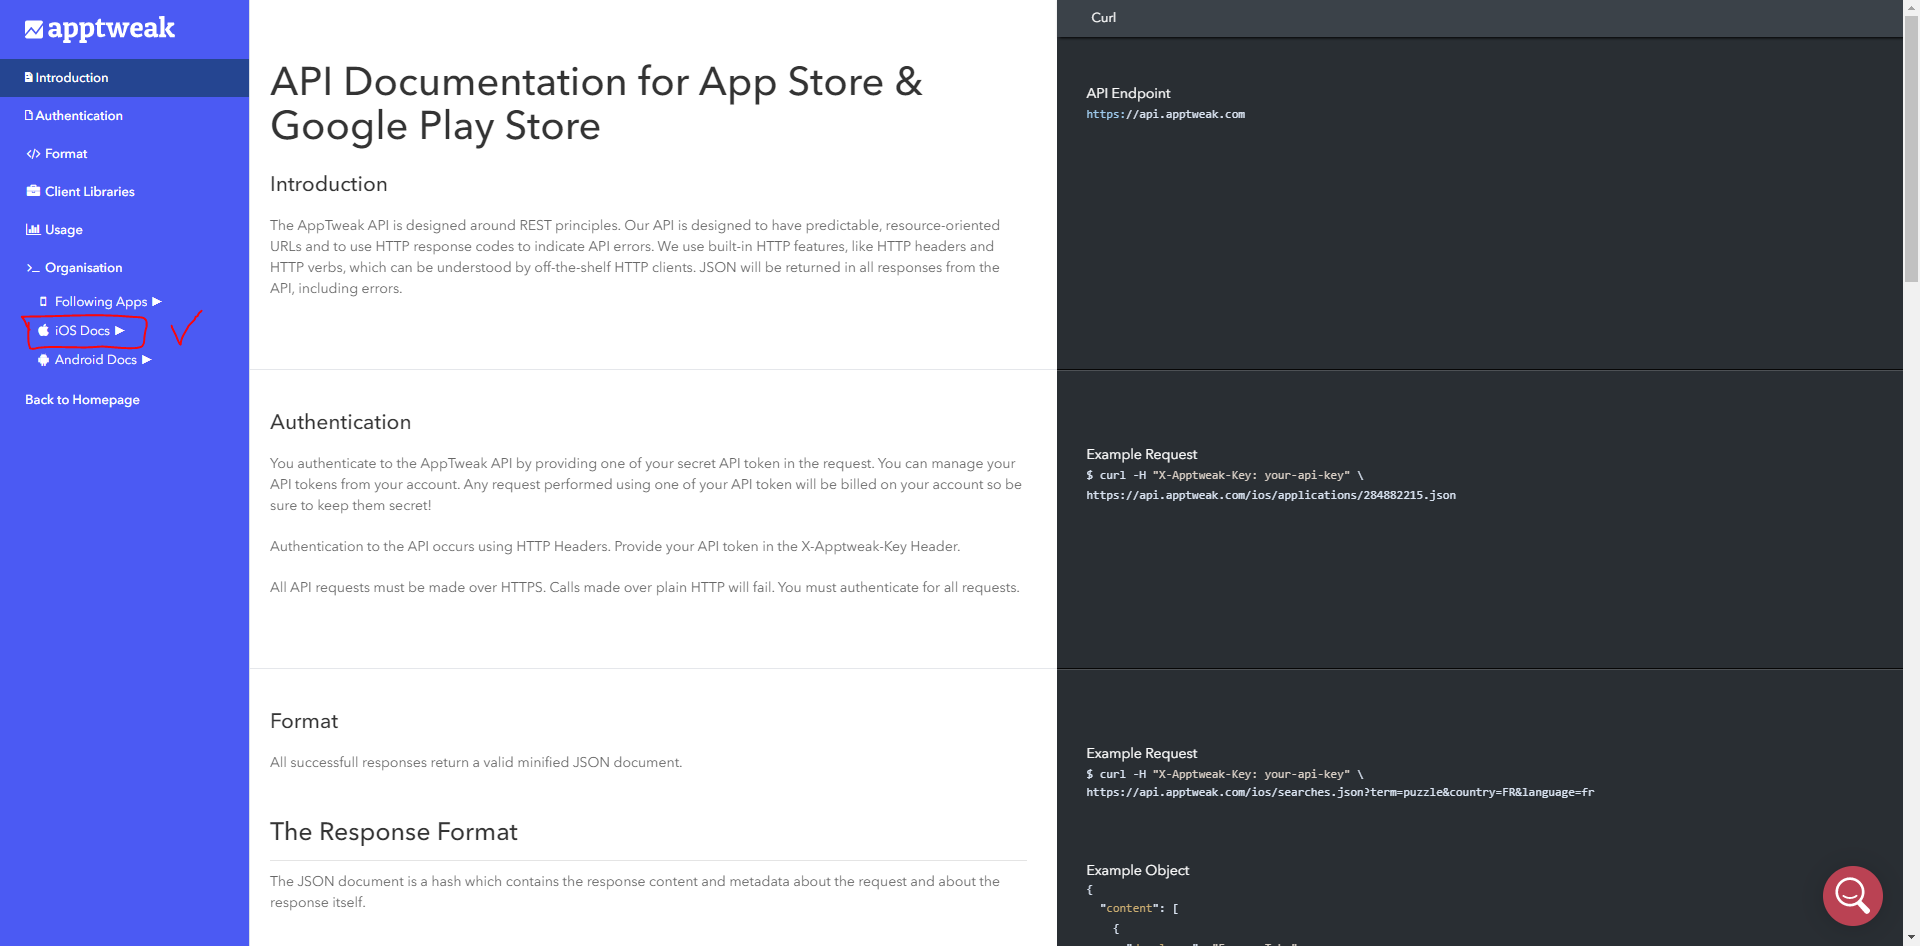Click the Format code brackets icon
Viewport: 1920px width, 946px height.
pyautogui.click(x=33, y=154)
